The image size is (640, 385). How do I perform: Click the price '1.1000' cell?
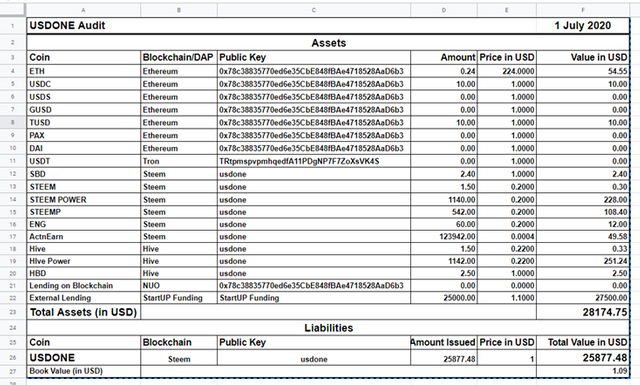507,298
